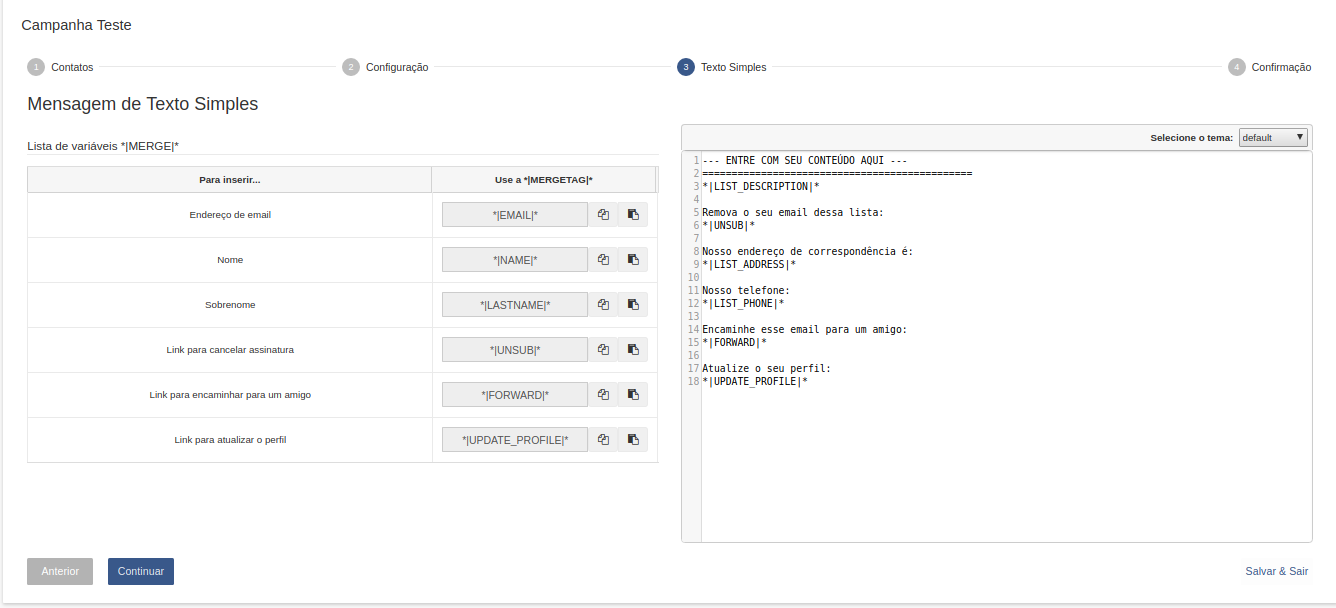Click the Salvar & Sair link
Viewport: 1336px width, 608px height.
point(1276,571)
